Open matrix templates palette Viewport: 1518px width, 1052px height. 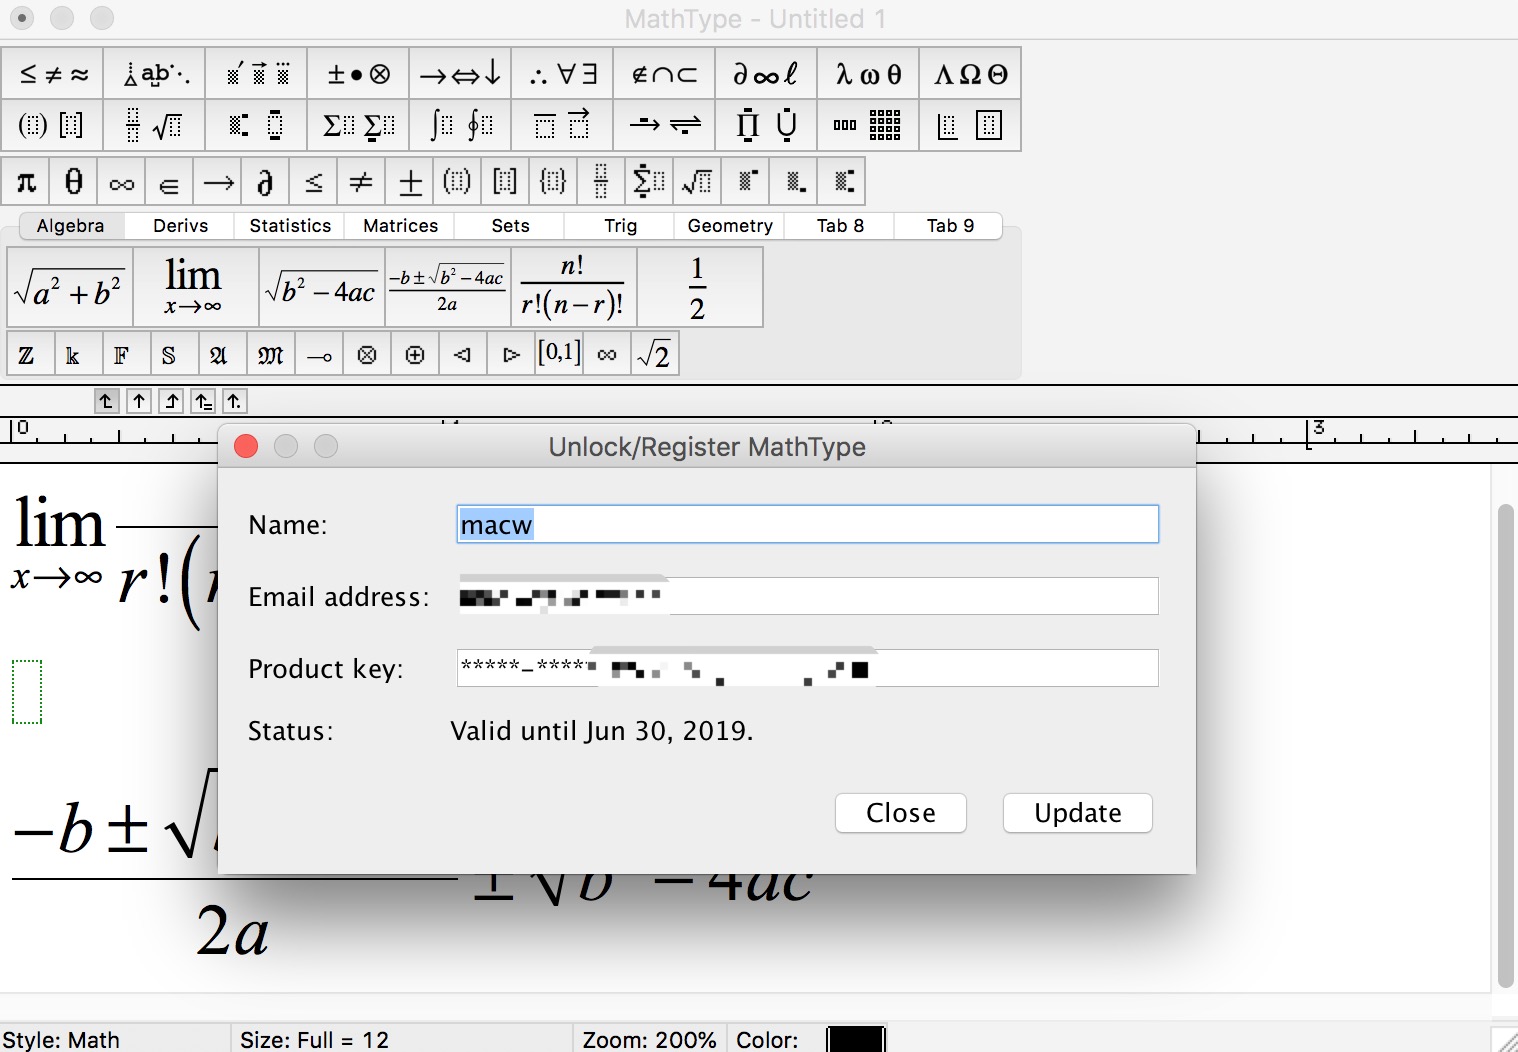(x=869, y=125)
